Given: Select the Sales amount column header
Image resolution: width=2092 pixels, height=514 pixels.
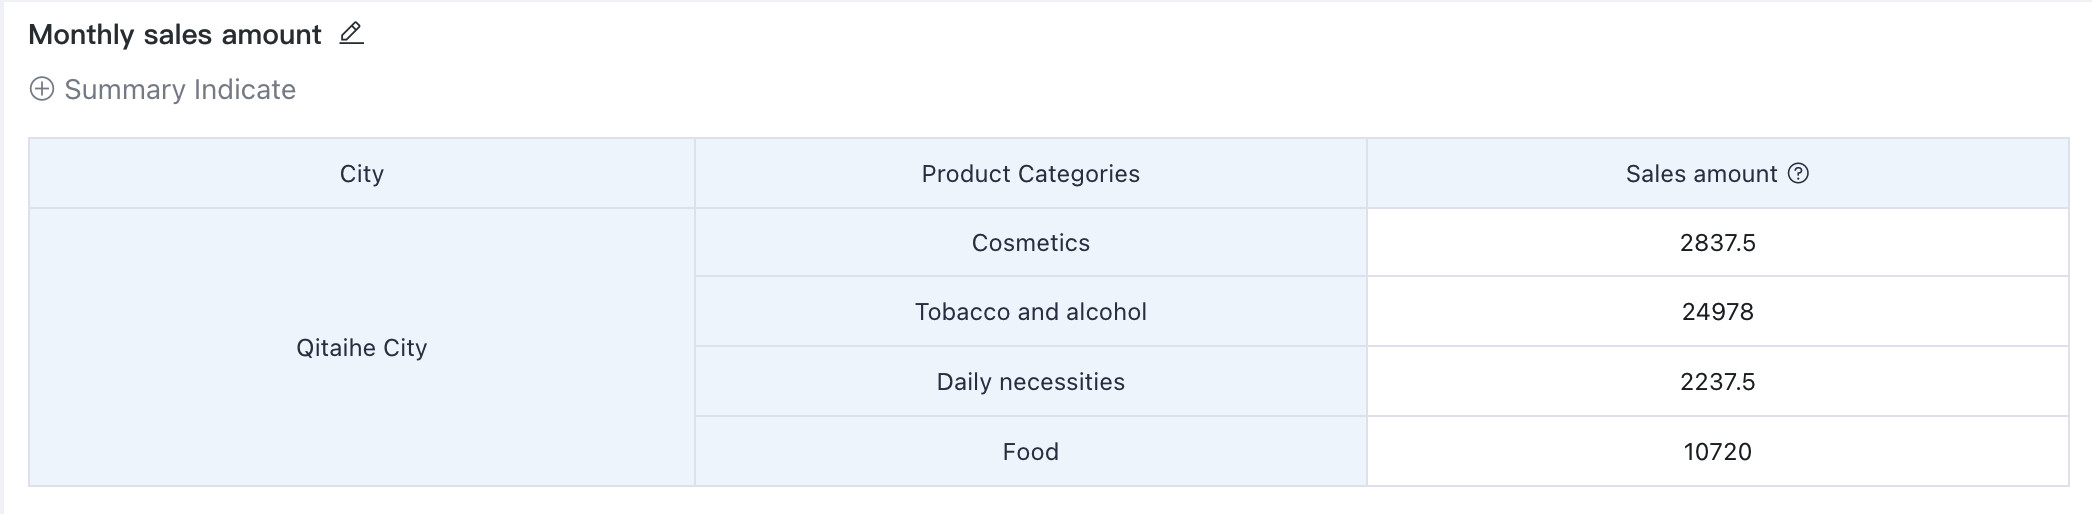Looking at the screenshot, I should 1717,173.
